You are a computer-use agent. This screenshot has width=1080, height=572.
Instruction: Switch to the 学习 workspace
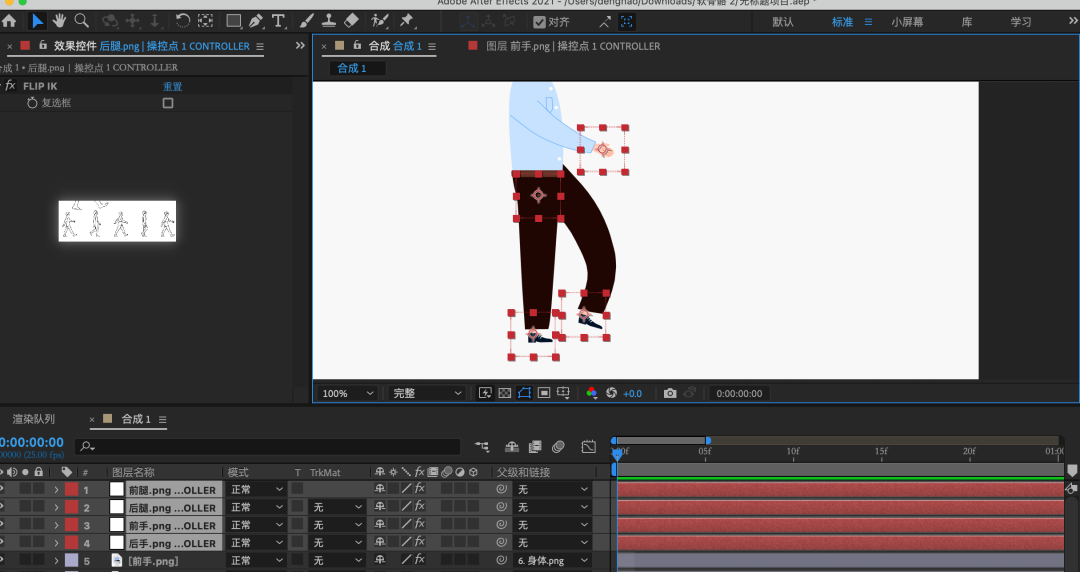click(x=1021, y=22)
